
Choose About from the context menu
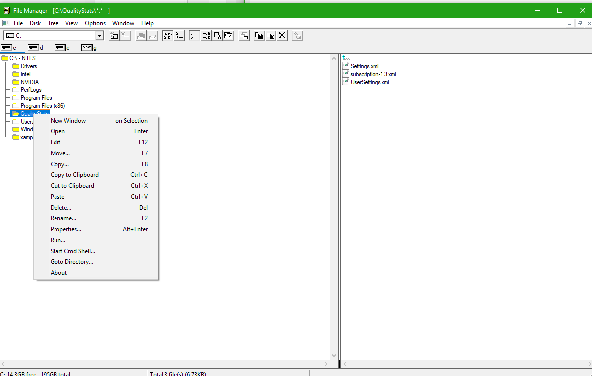[x=96, y=273]
